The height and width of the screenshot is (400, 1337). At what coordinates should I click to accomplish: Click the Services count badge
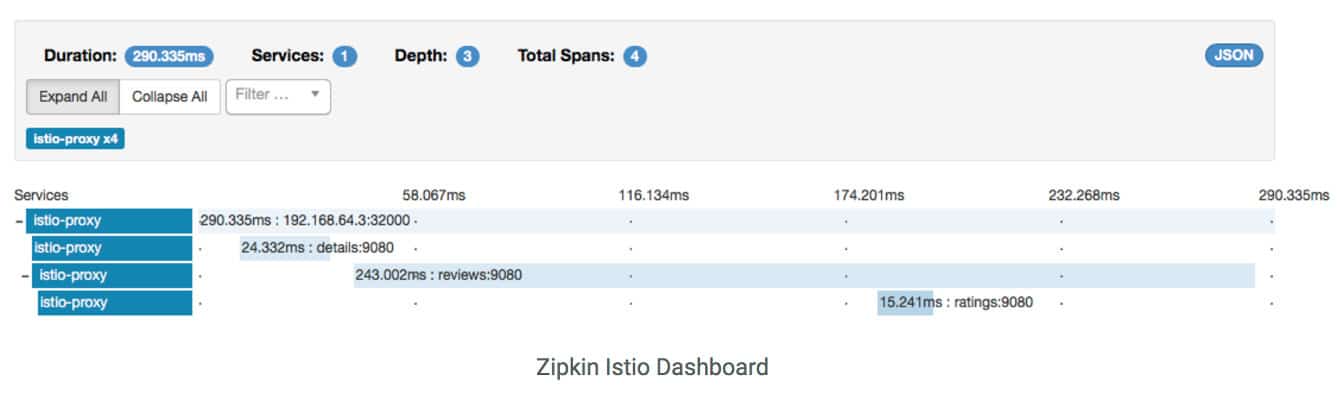point(345,57)
